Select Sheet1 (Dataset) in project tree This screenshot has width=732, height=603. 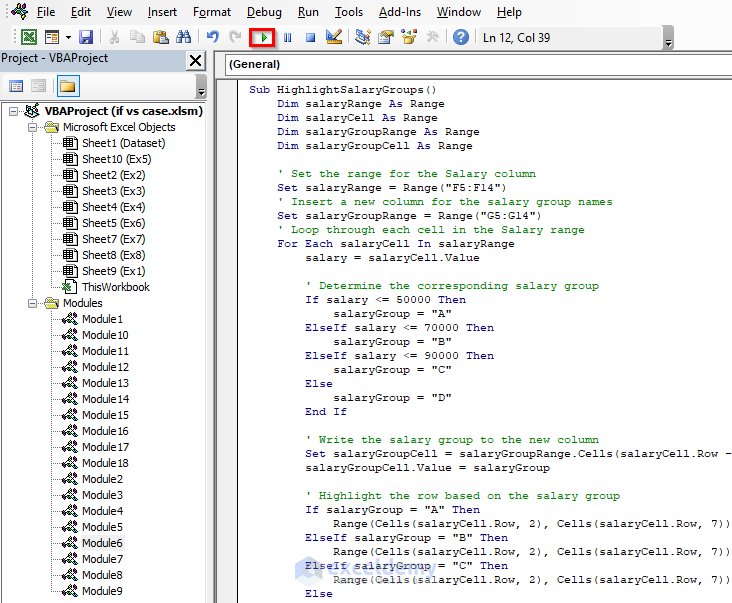tap(123, 143)
